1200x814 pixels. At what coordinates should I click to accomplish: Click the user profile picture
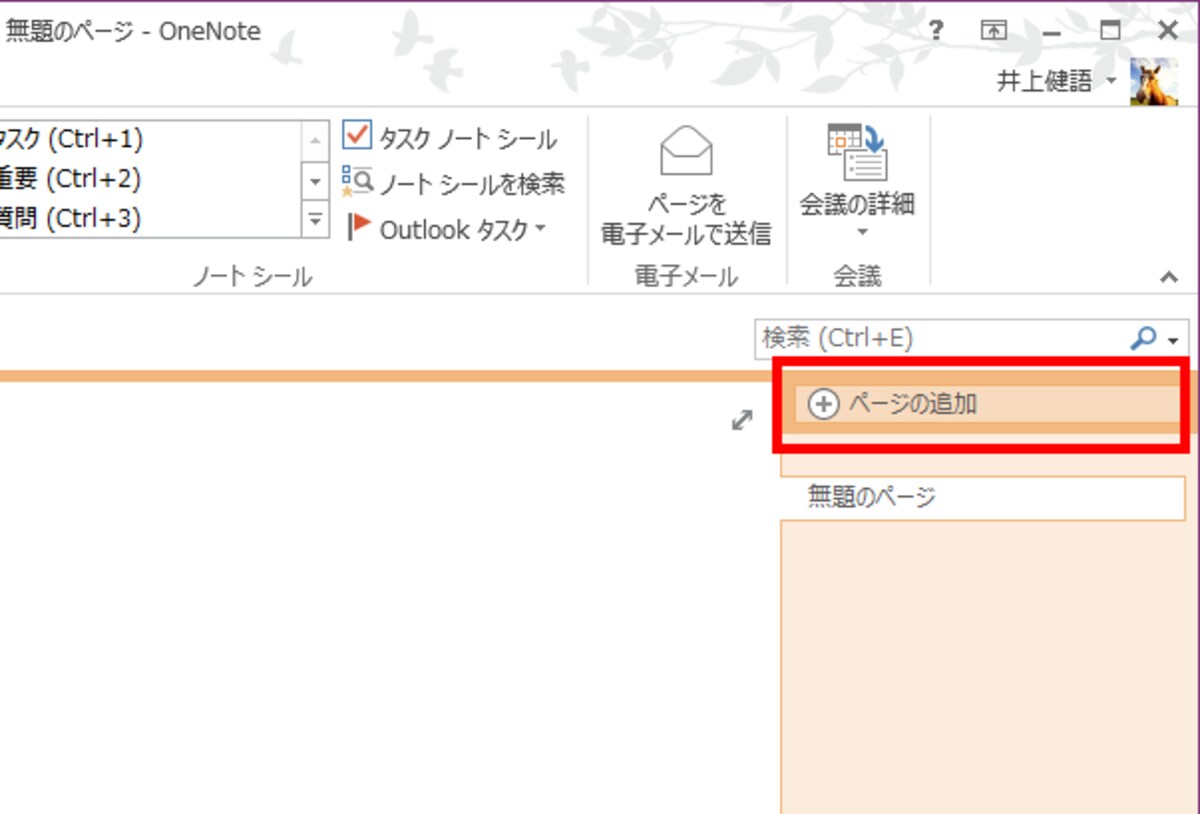(1155, 82)
